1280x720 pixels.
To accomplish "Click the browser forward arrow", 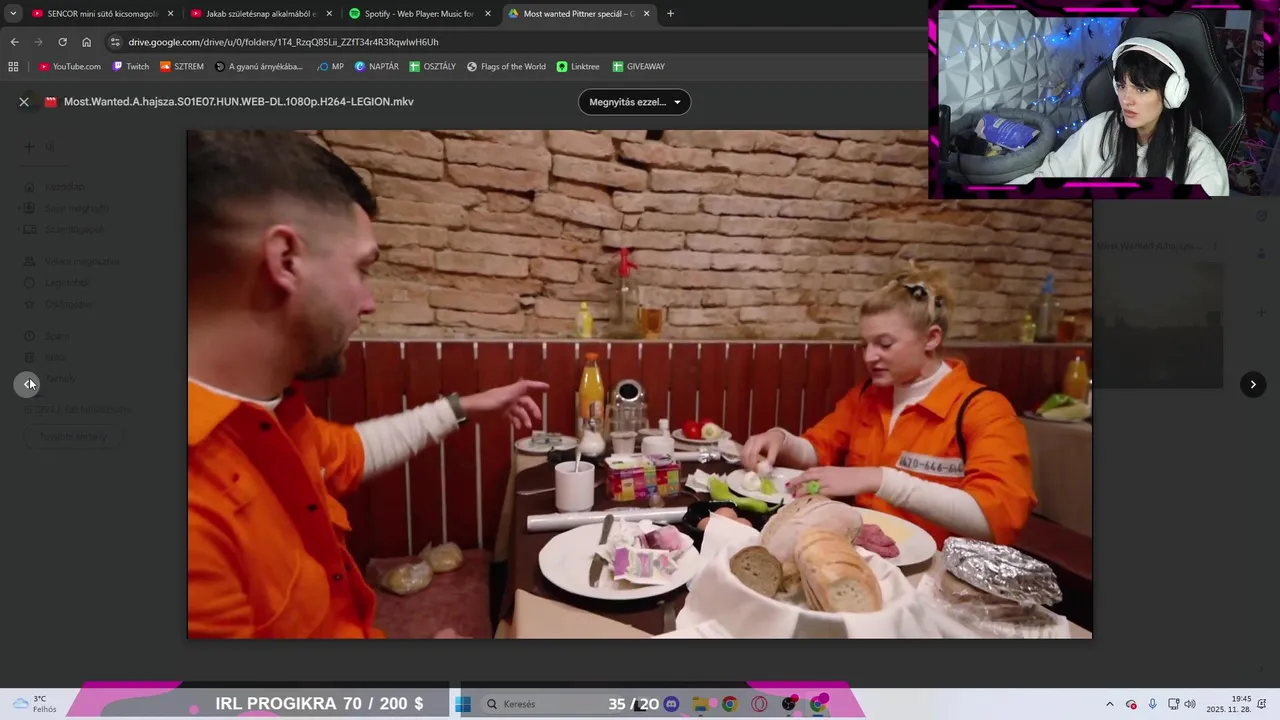I will pyautogui.click(x=38, y=42).
